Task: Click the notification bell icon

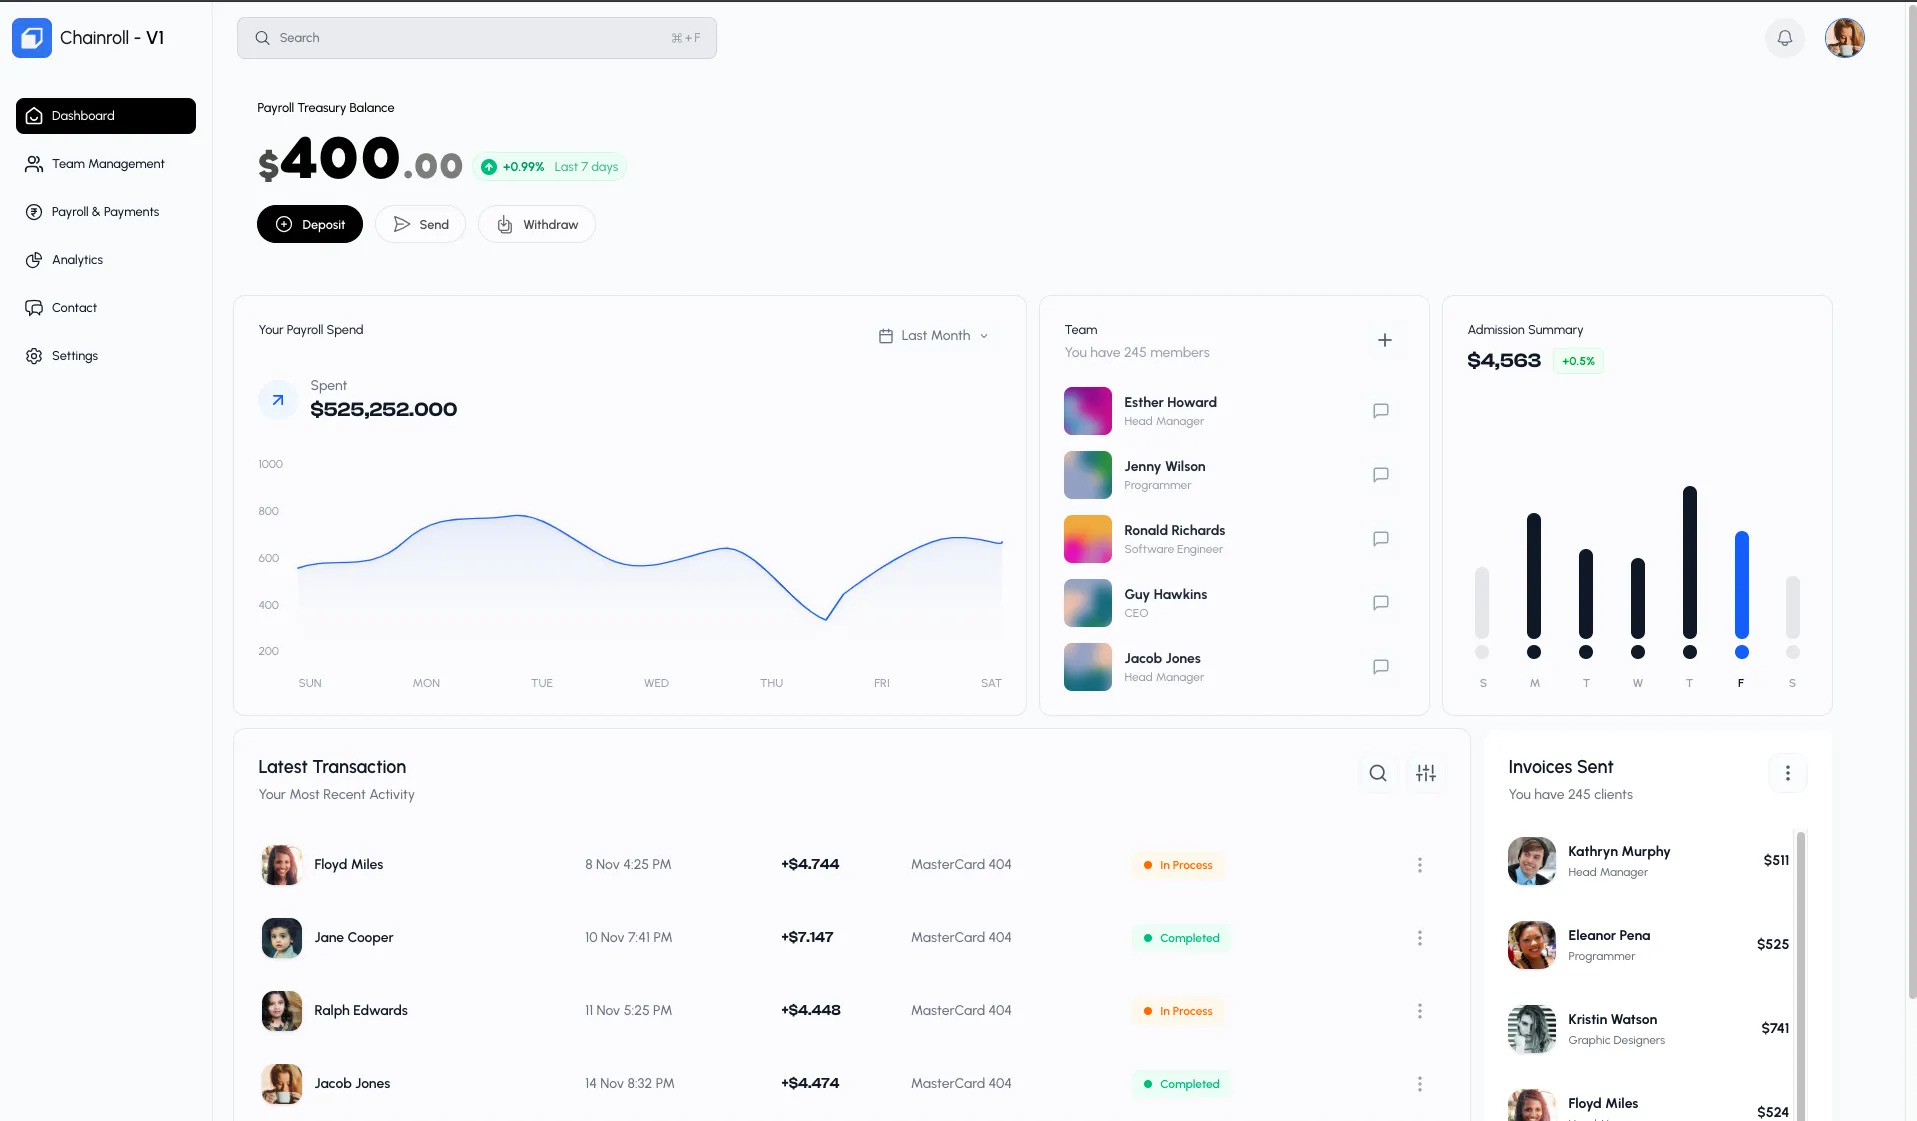Action: pyautogui.click(x=1784, y=38)
